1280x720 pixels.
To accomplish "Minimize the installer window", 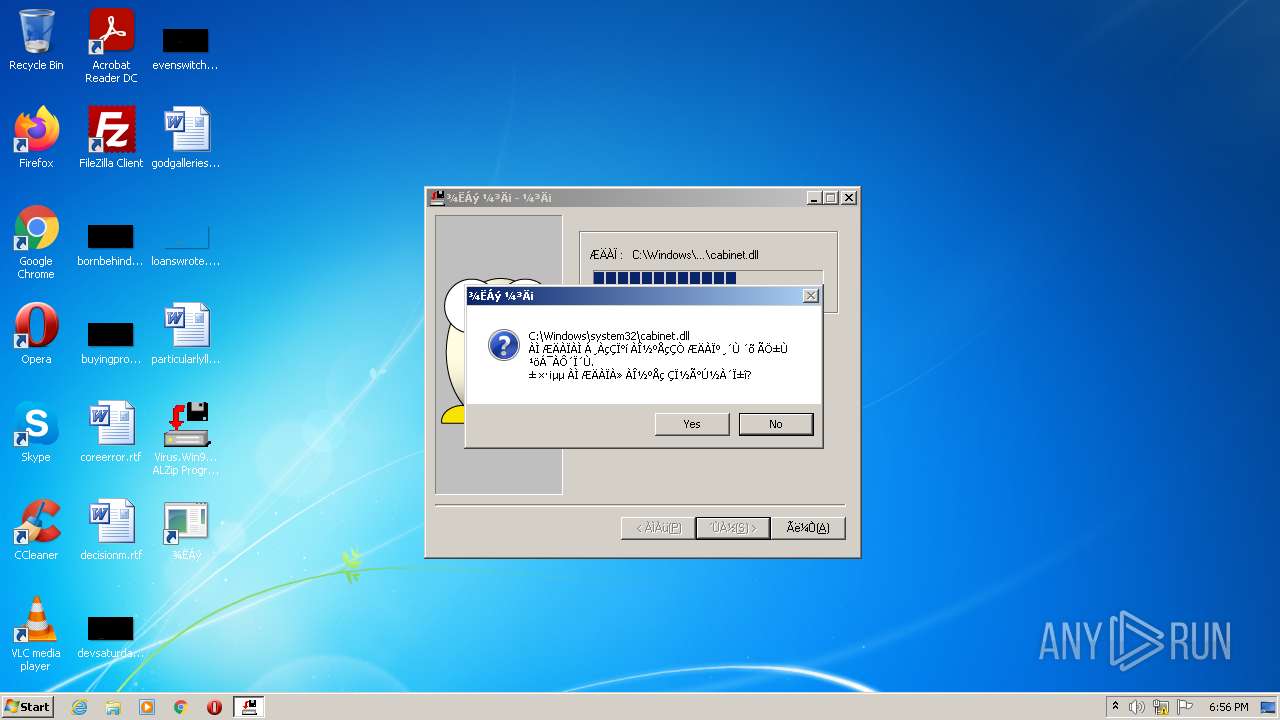I will point(814,198).
